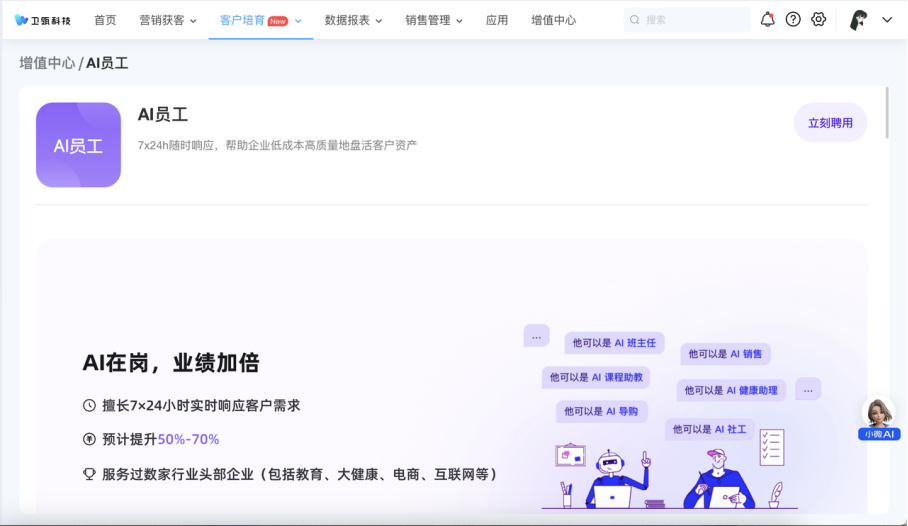Open the help question mark icon
This screenshot has width=908, height=526.
tap(793, 20)
